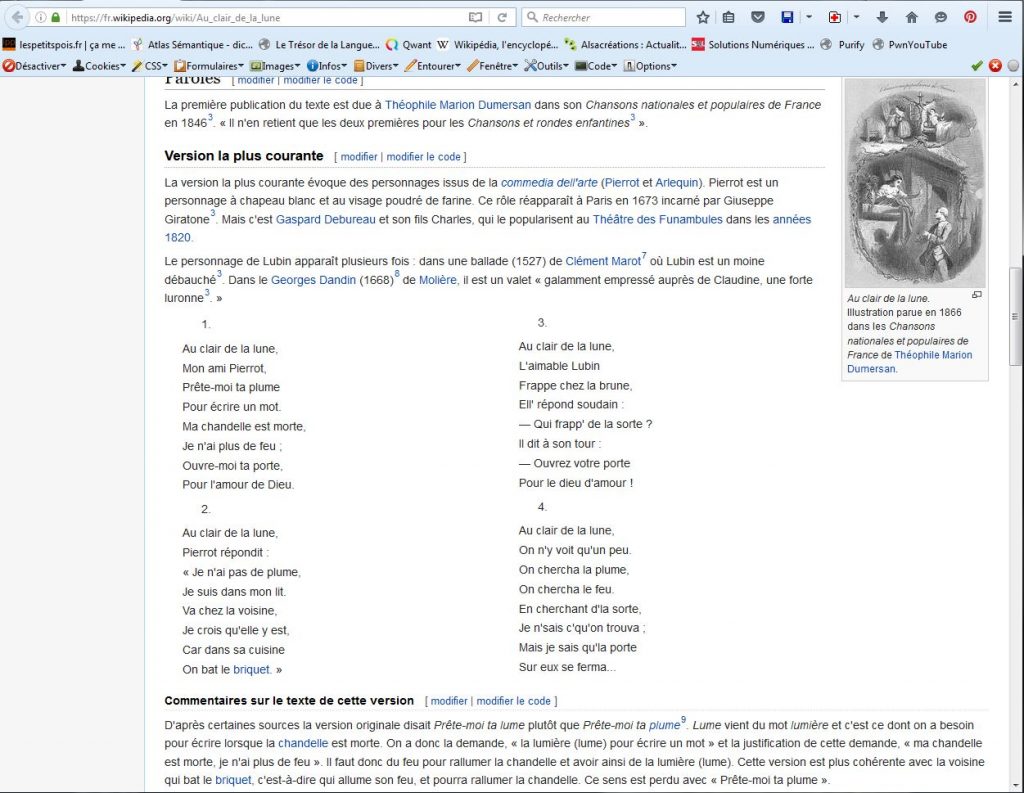Open the Formulaires dropdown menu
This screenshot has height=793, width=1024.
[208, 66]
